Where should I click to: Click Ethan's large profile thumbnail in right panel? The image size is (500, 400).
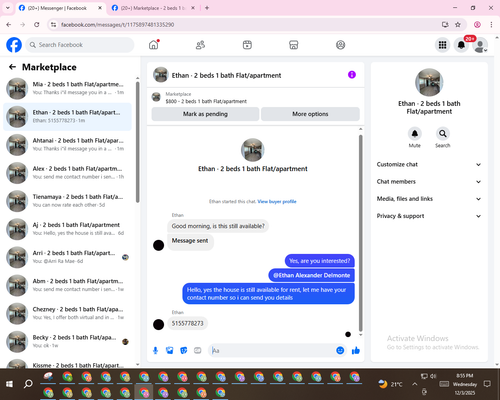tap(429, 82)
